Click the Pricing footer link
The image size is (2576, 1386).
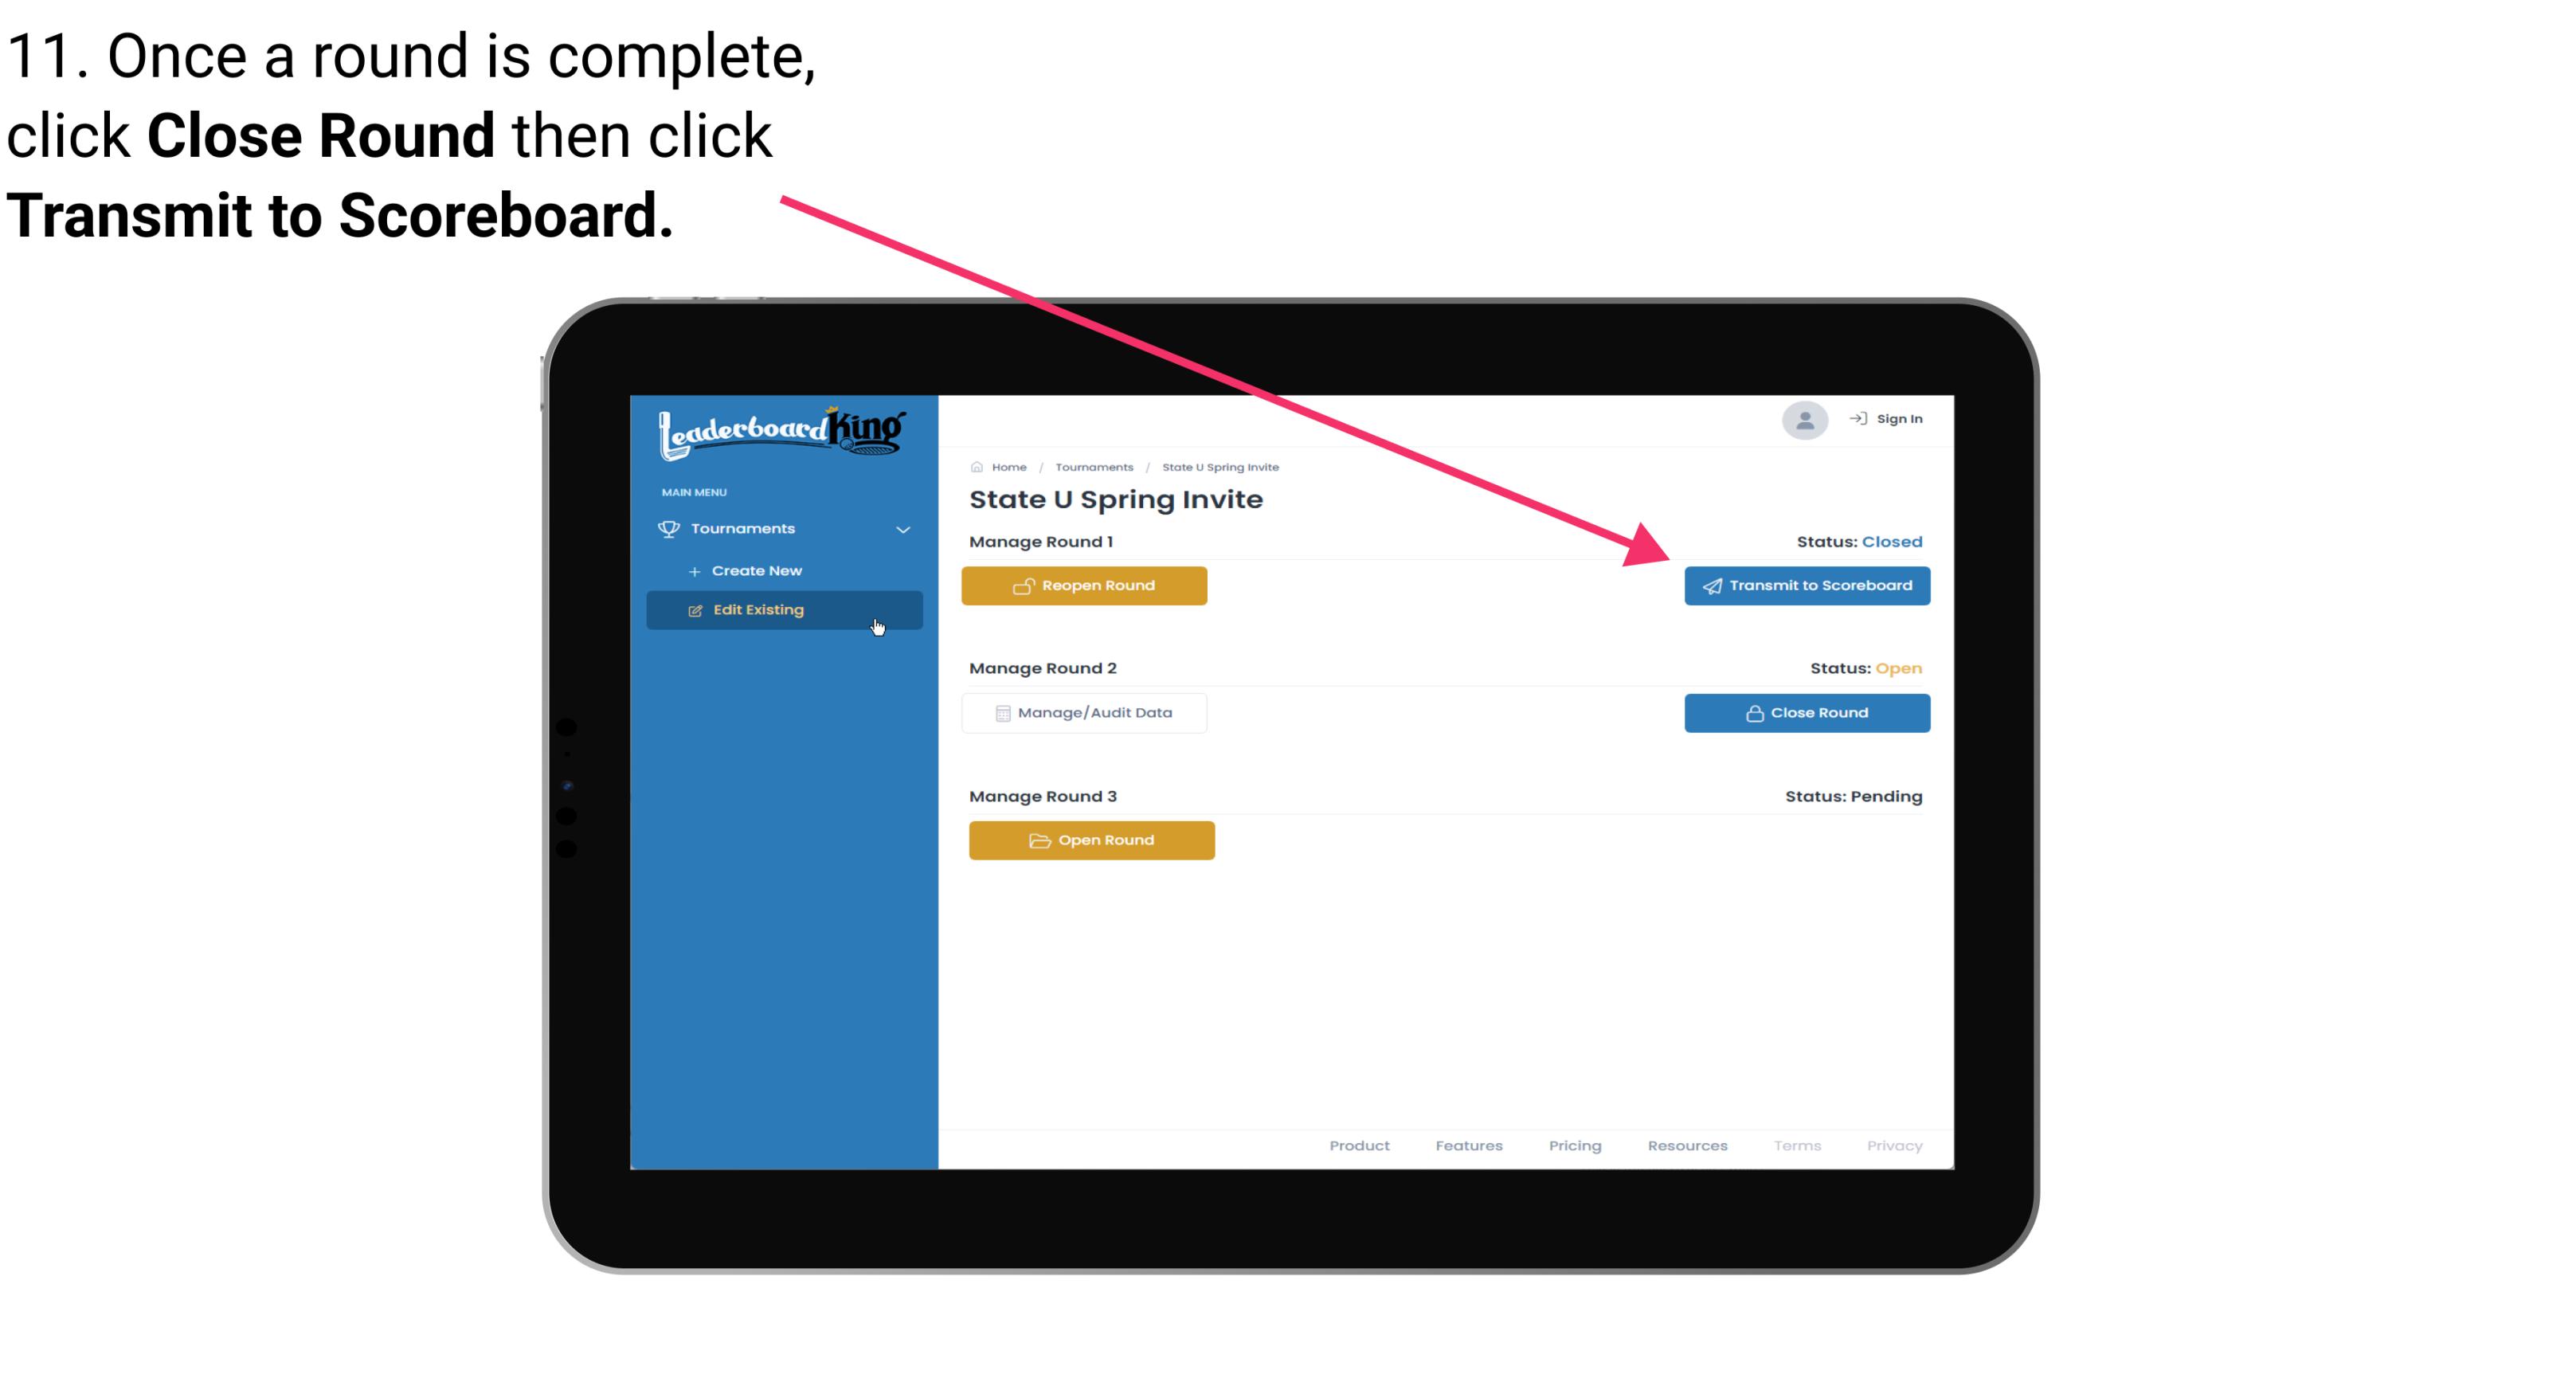click(x=1573, y=1145)
